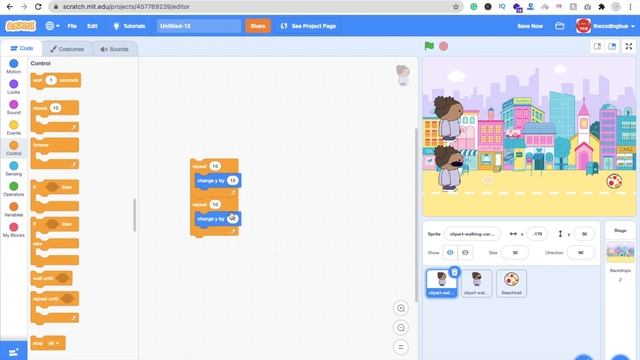Open the Edit menu
The height and width of the screenshot is (360, 640).
pos(92,26)
